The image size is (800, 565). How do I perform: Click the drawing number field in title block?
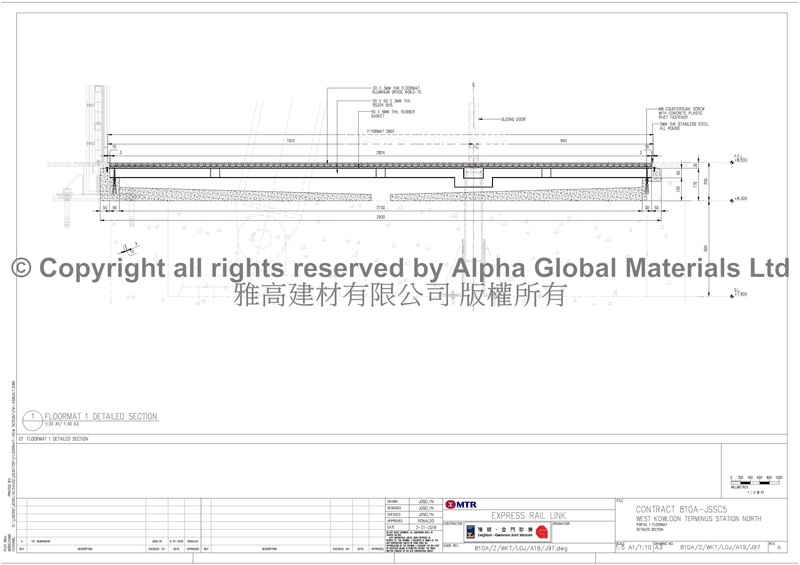720,548
